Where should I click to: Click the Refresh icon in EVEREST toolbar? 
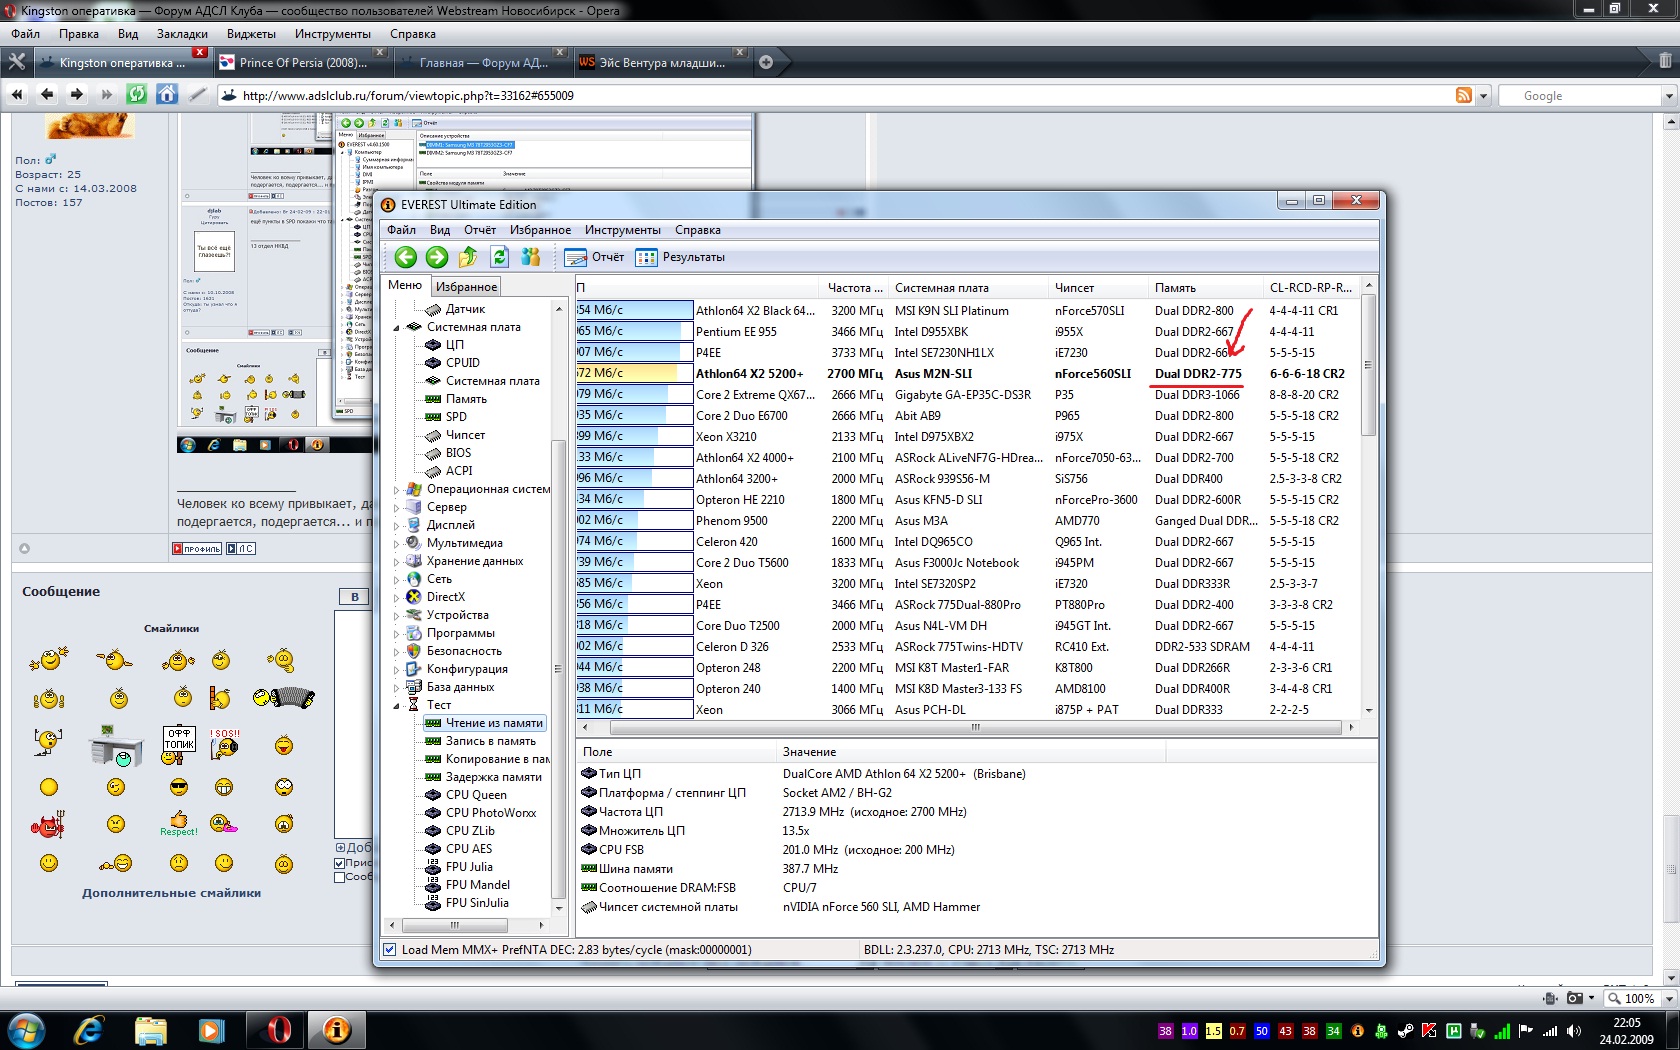pyautogui.click(x=499, y=257)
